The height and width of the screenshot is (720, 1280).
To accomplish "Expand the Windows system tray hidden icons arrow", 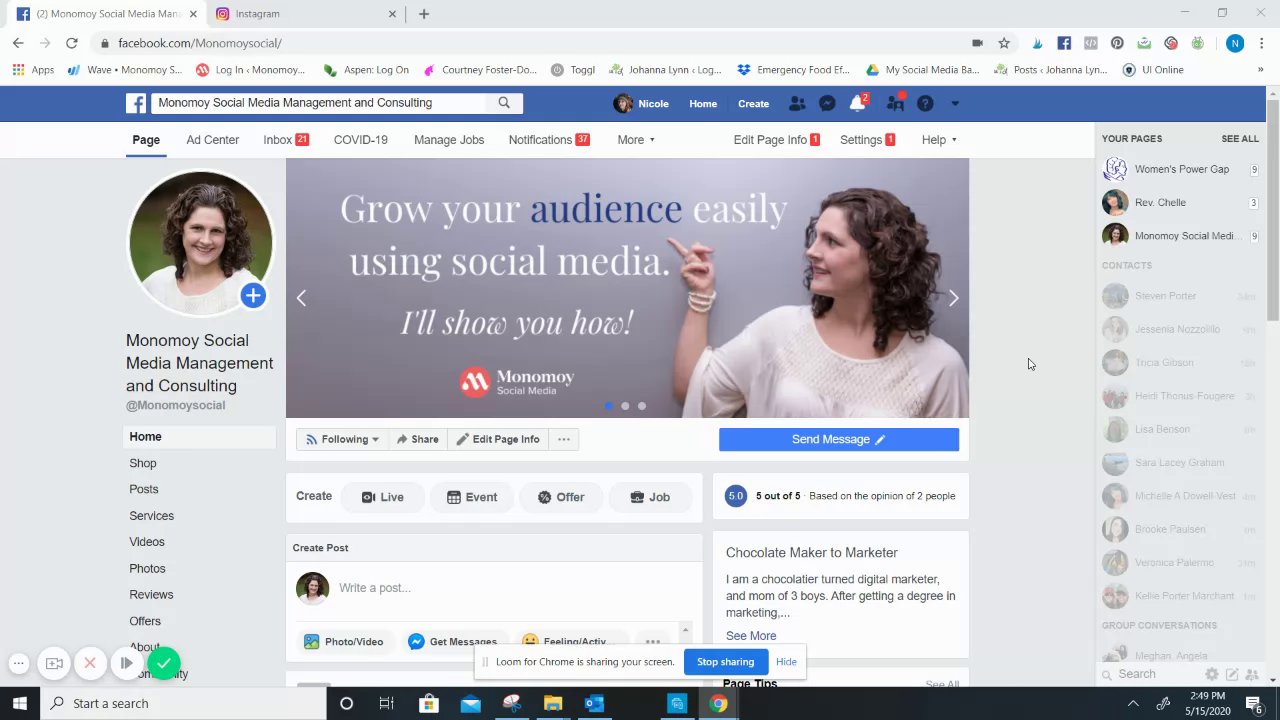I will click(1133, 703).
